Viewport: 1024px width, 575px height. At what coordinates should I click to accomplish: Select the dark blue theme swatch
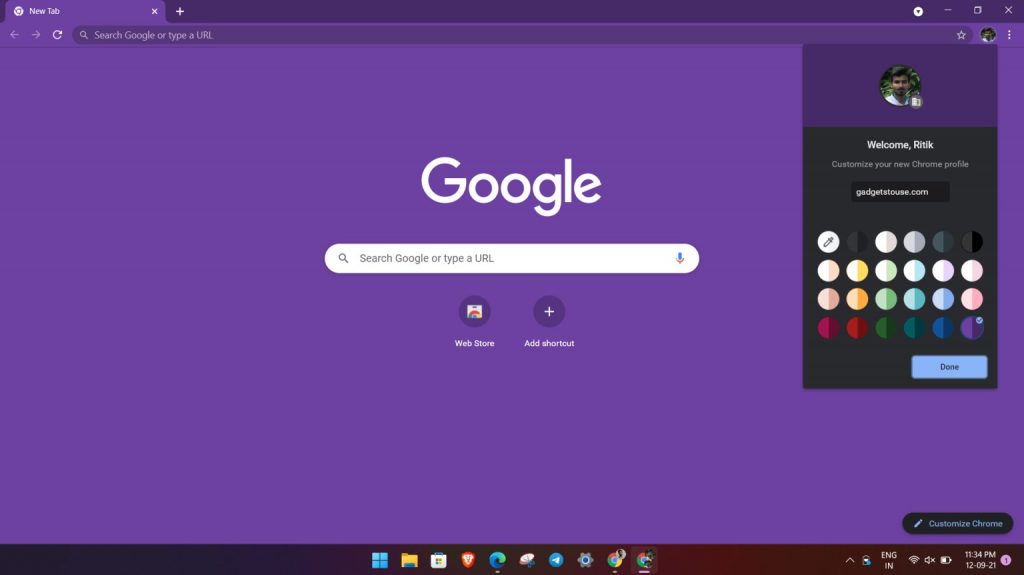(943, 328)
